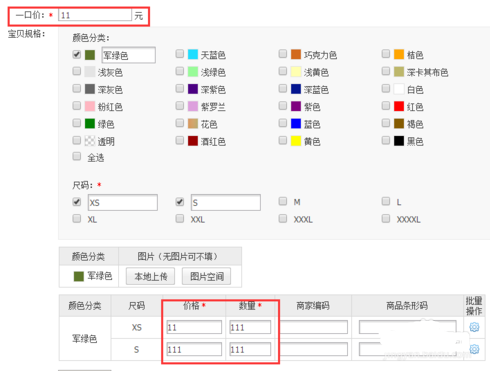Tick the 浅灰色 checkbox
The width and height of the screenshot is (490, 371).
tap(77, 71)
